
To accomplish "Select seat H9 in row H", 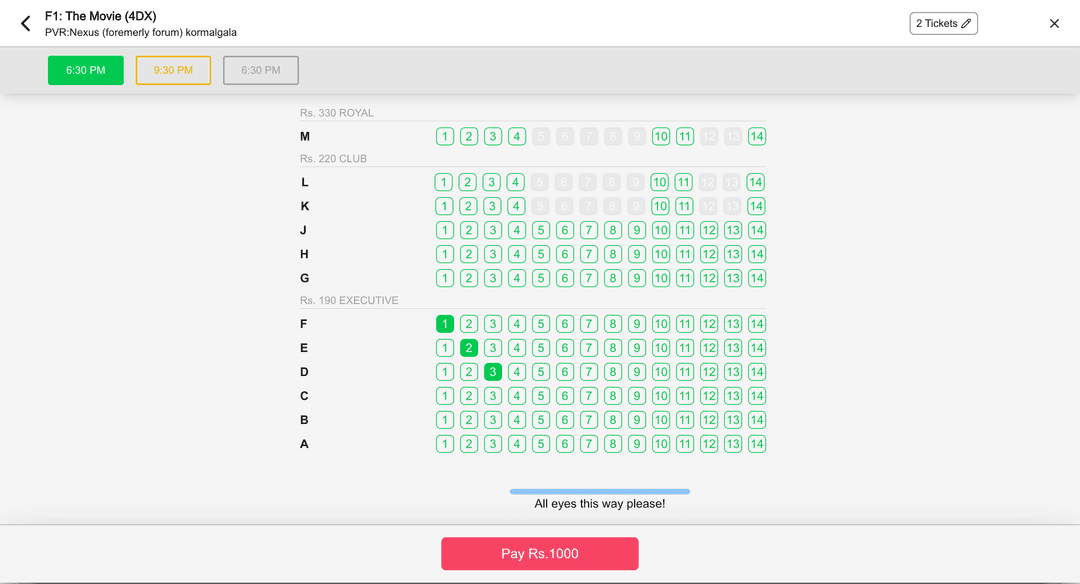I will pyautogui.click(x=637, y=254).
